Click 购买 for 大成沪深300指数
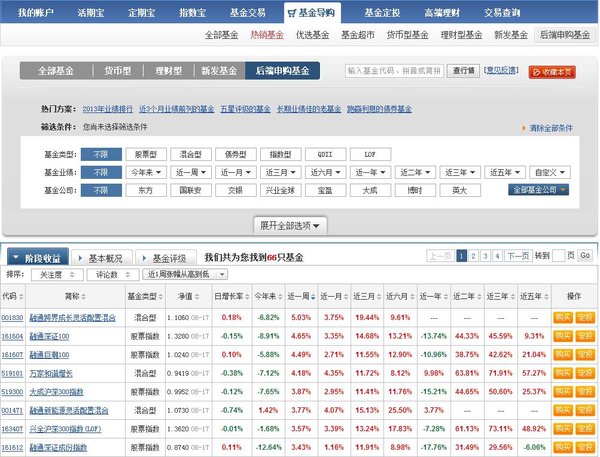 [x=562, y=392]
